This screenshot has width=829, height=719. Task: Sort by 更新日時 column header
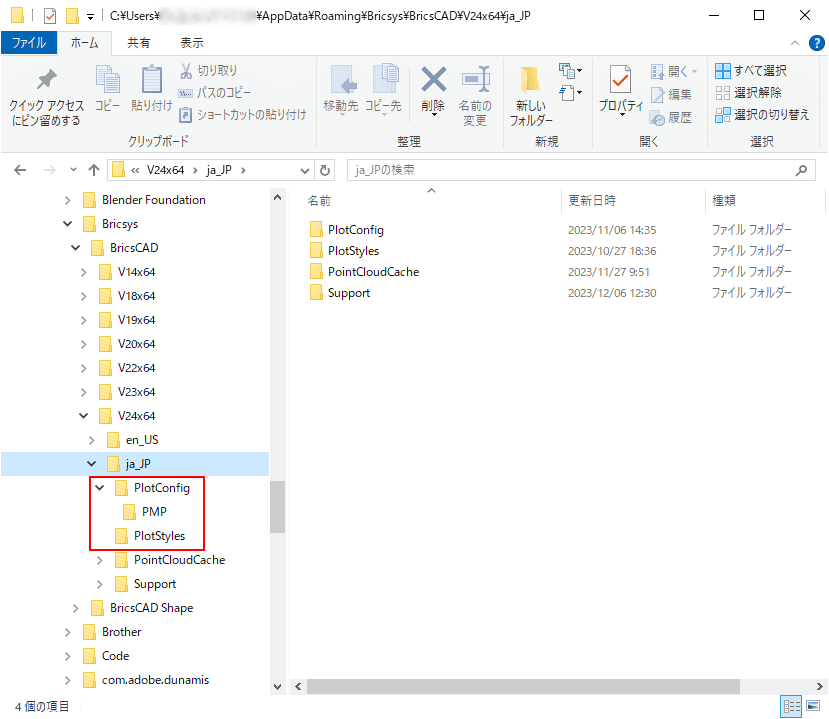point(592,201)
